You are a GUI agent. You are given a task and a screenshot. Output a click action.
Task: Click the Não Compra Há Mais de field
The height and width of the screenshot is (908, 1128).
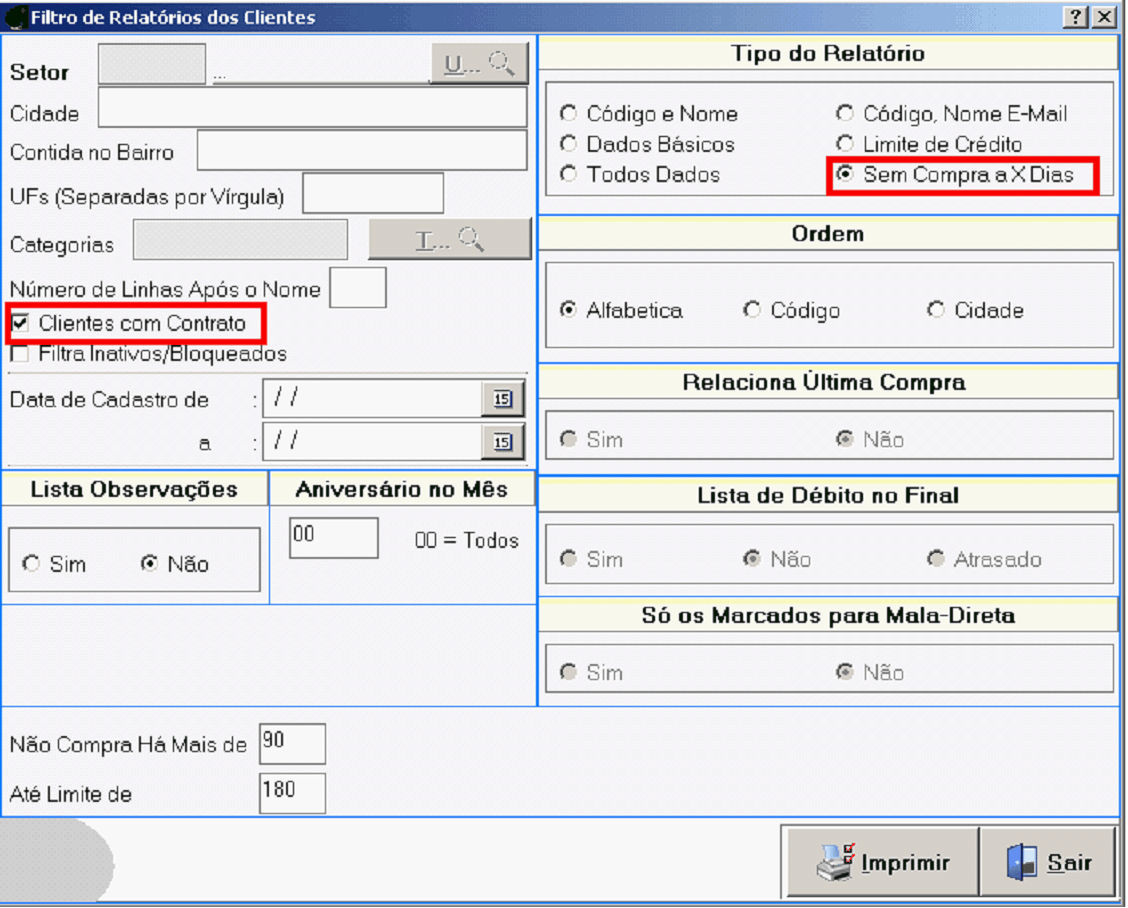[292, 743]
